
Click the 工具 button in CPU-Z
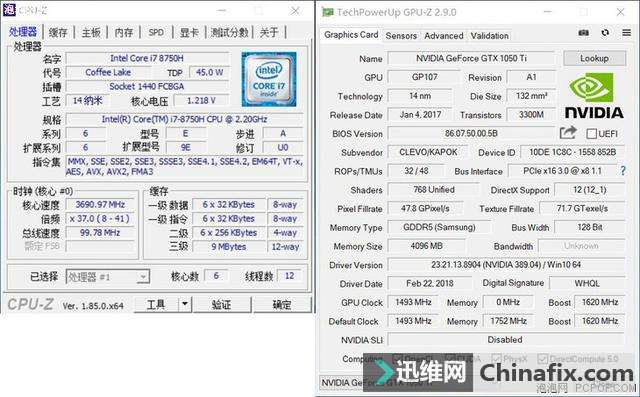click(x=156, y=304)
